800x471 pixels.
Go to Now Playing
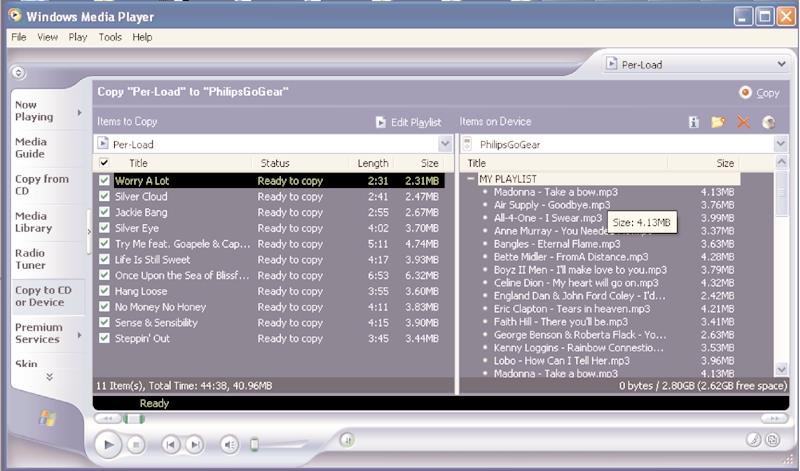click(34, 111)
